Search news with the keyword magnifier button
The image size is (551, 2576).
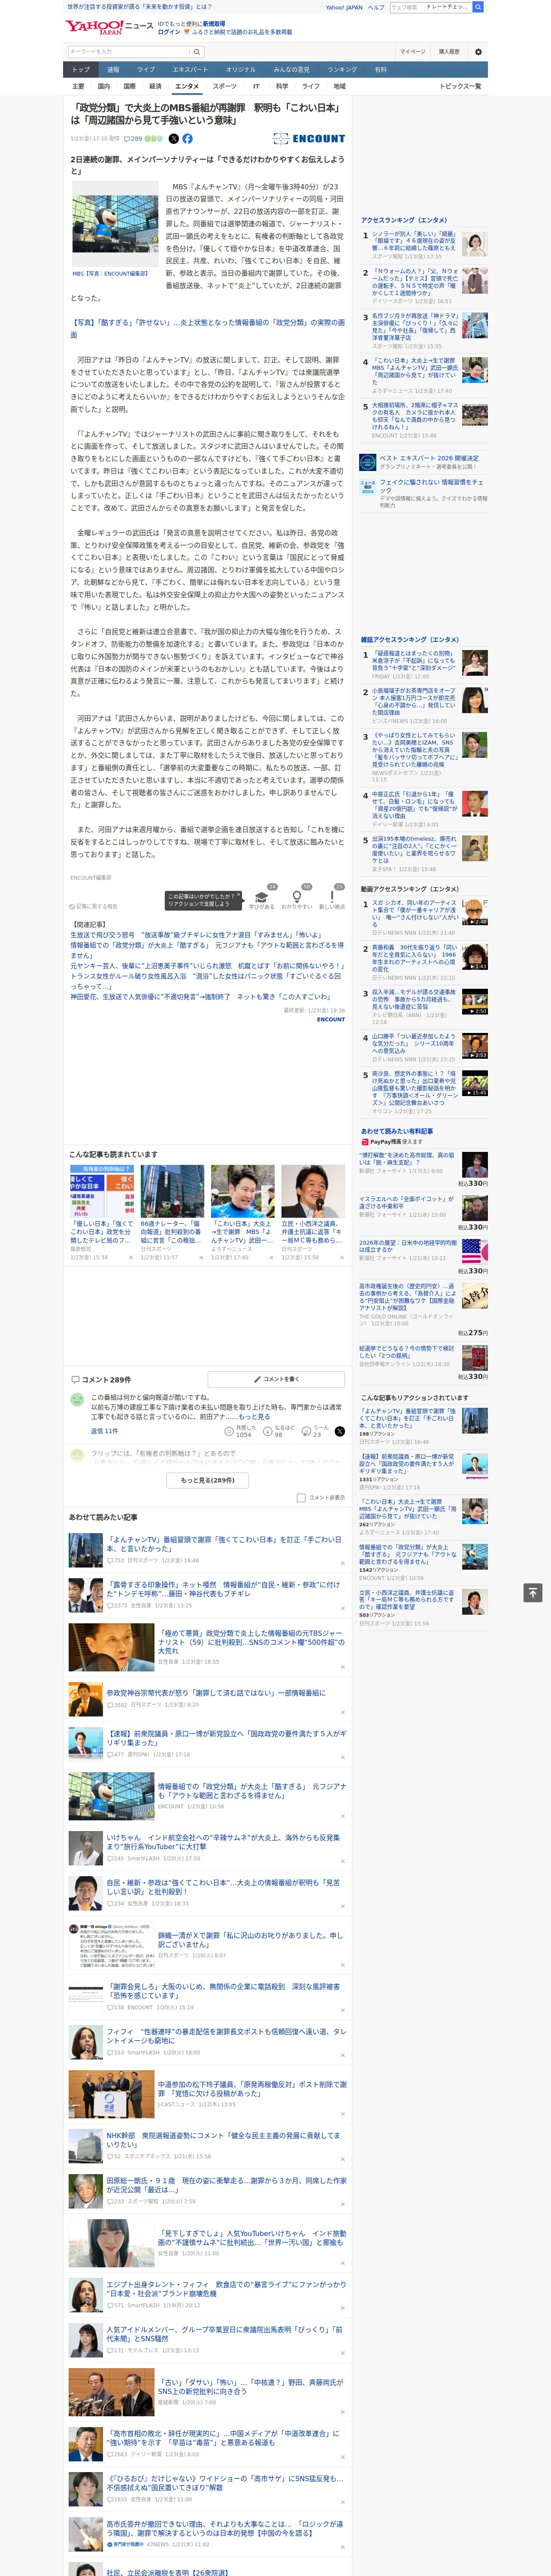click(197, 52)
